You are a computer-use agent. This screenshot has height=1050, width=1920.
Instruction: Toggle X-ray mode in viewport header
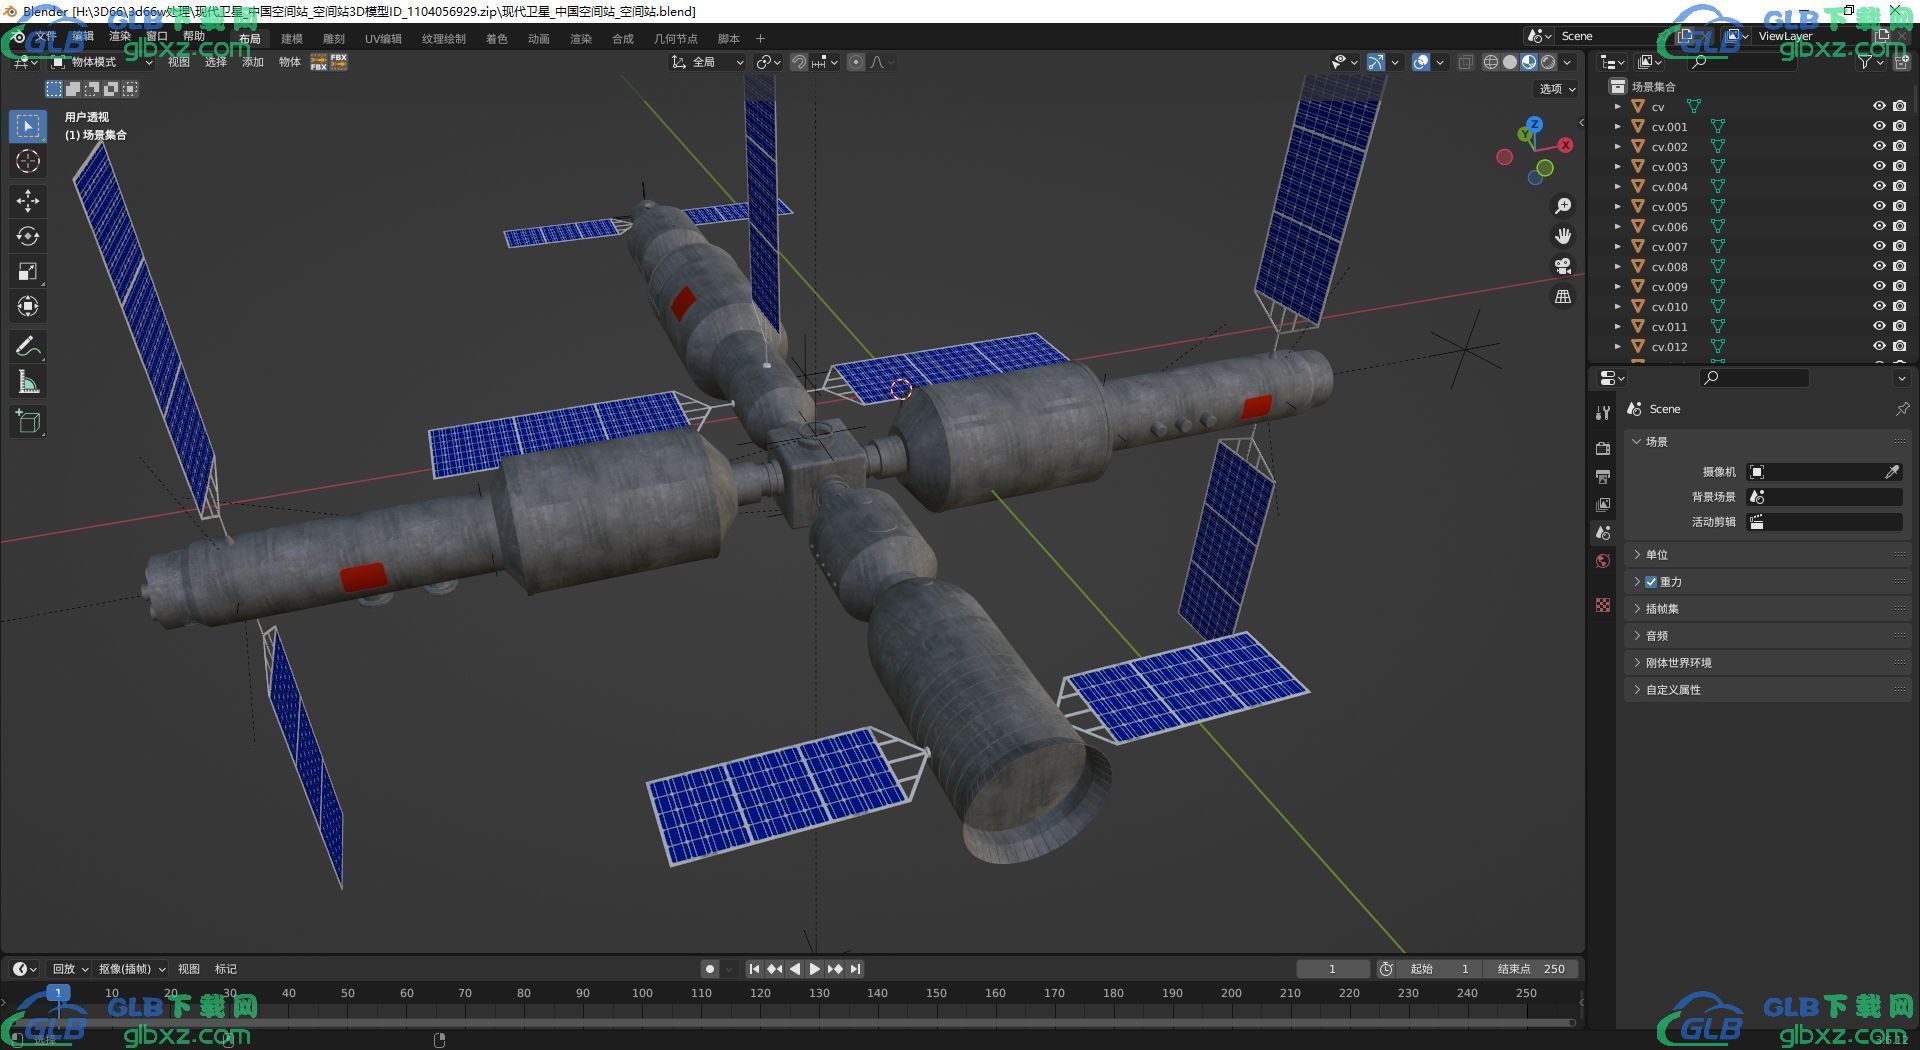[1466, 62]
